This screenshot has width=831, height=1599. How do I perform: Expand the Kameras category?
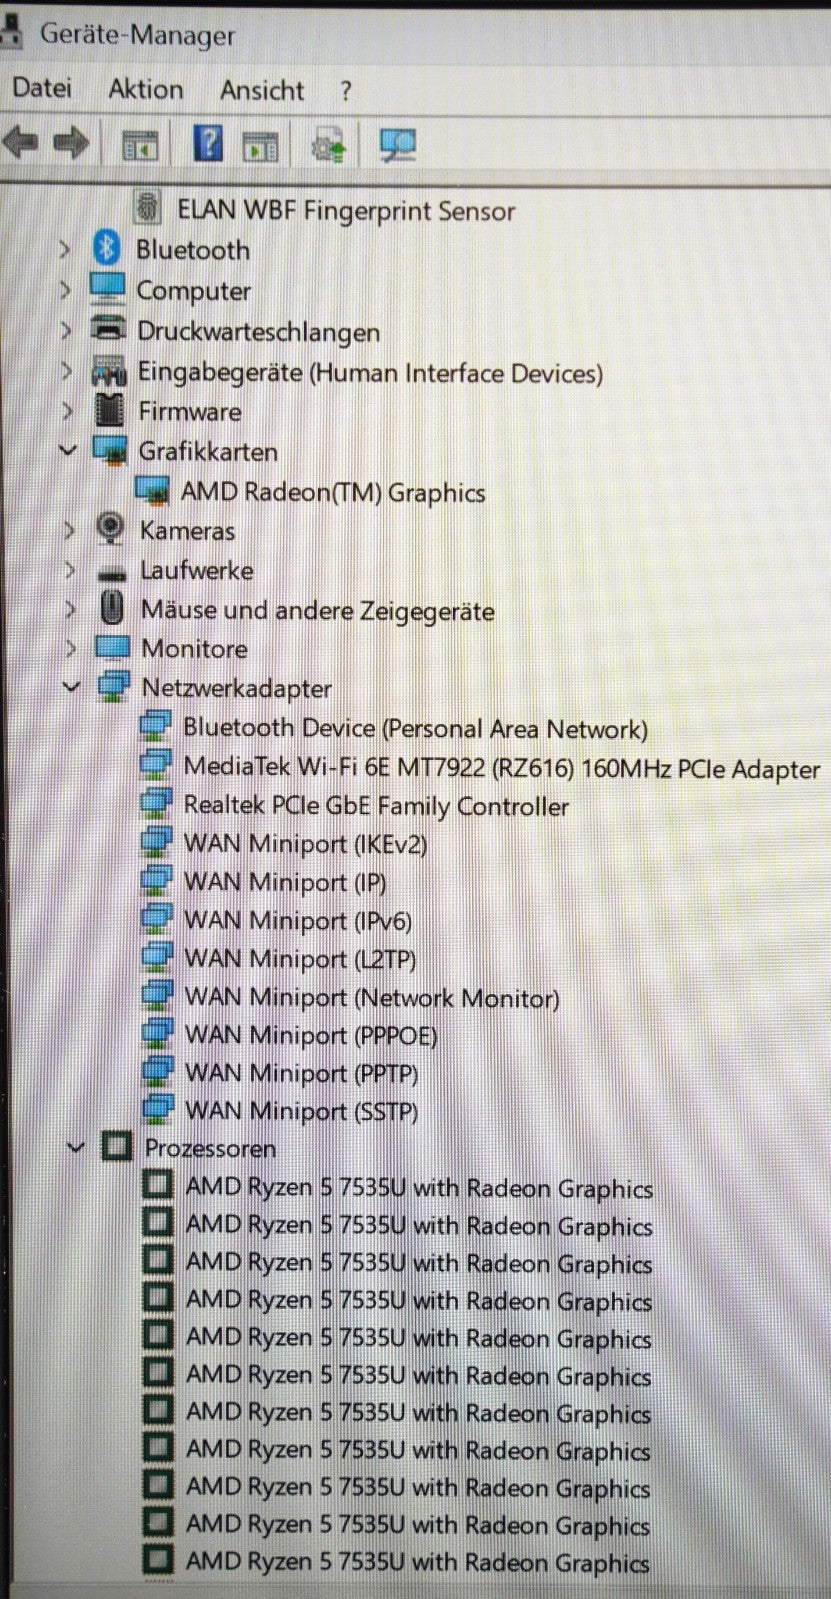69,529
